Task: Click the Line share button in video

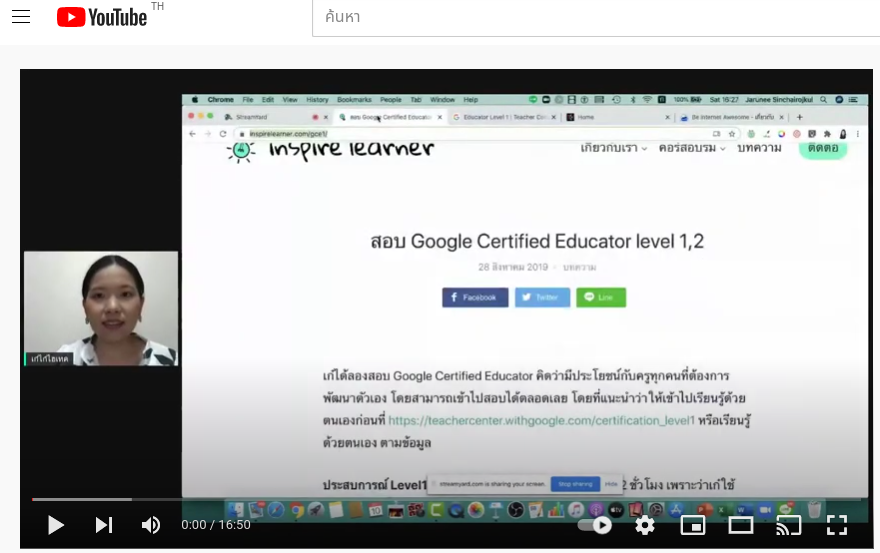Action: tap(601, 297)
